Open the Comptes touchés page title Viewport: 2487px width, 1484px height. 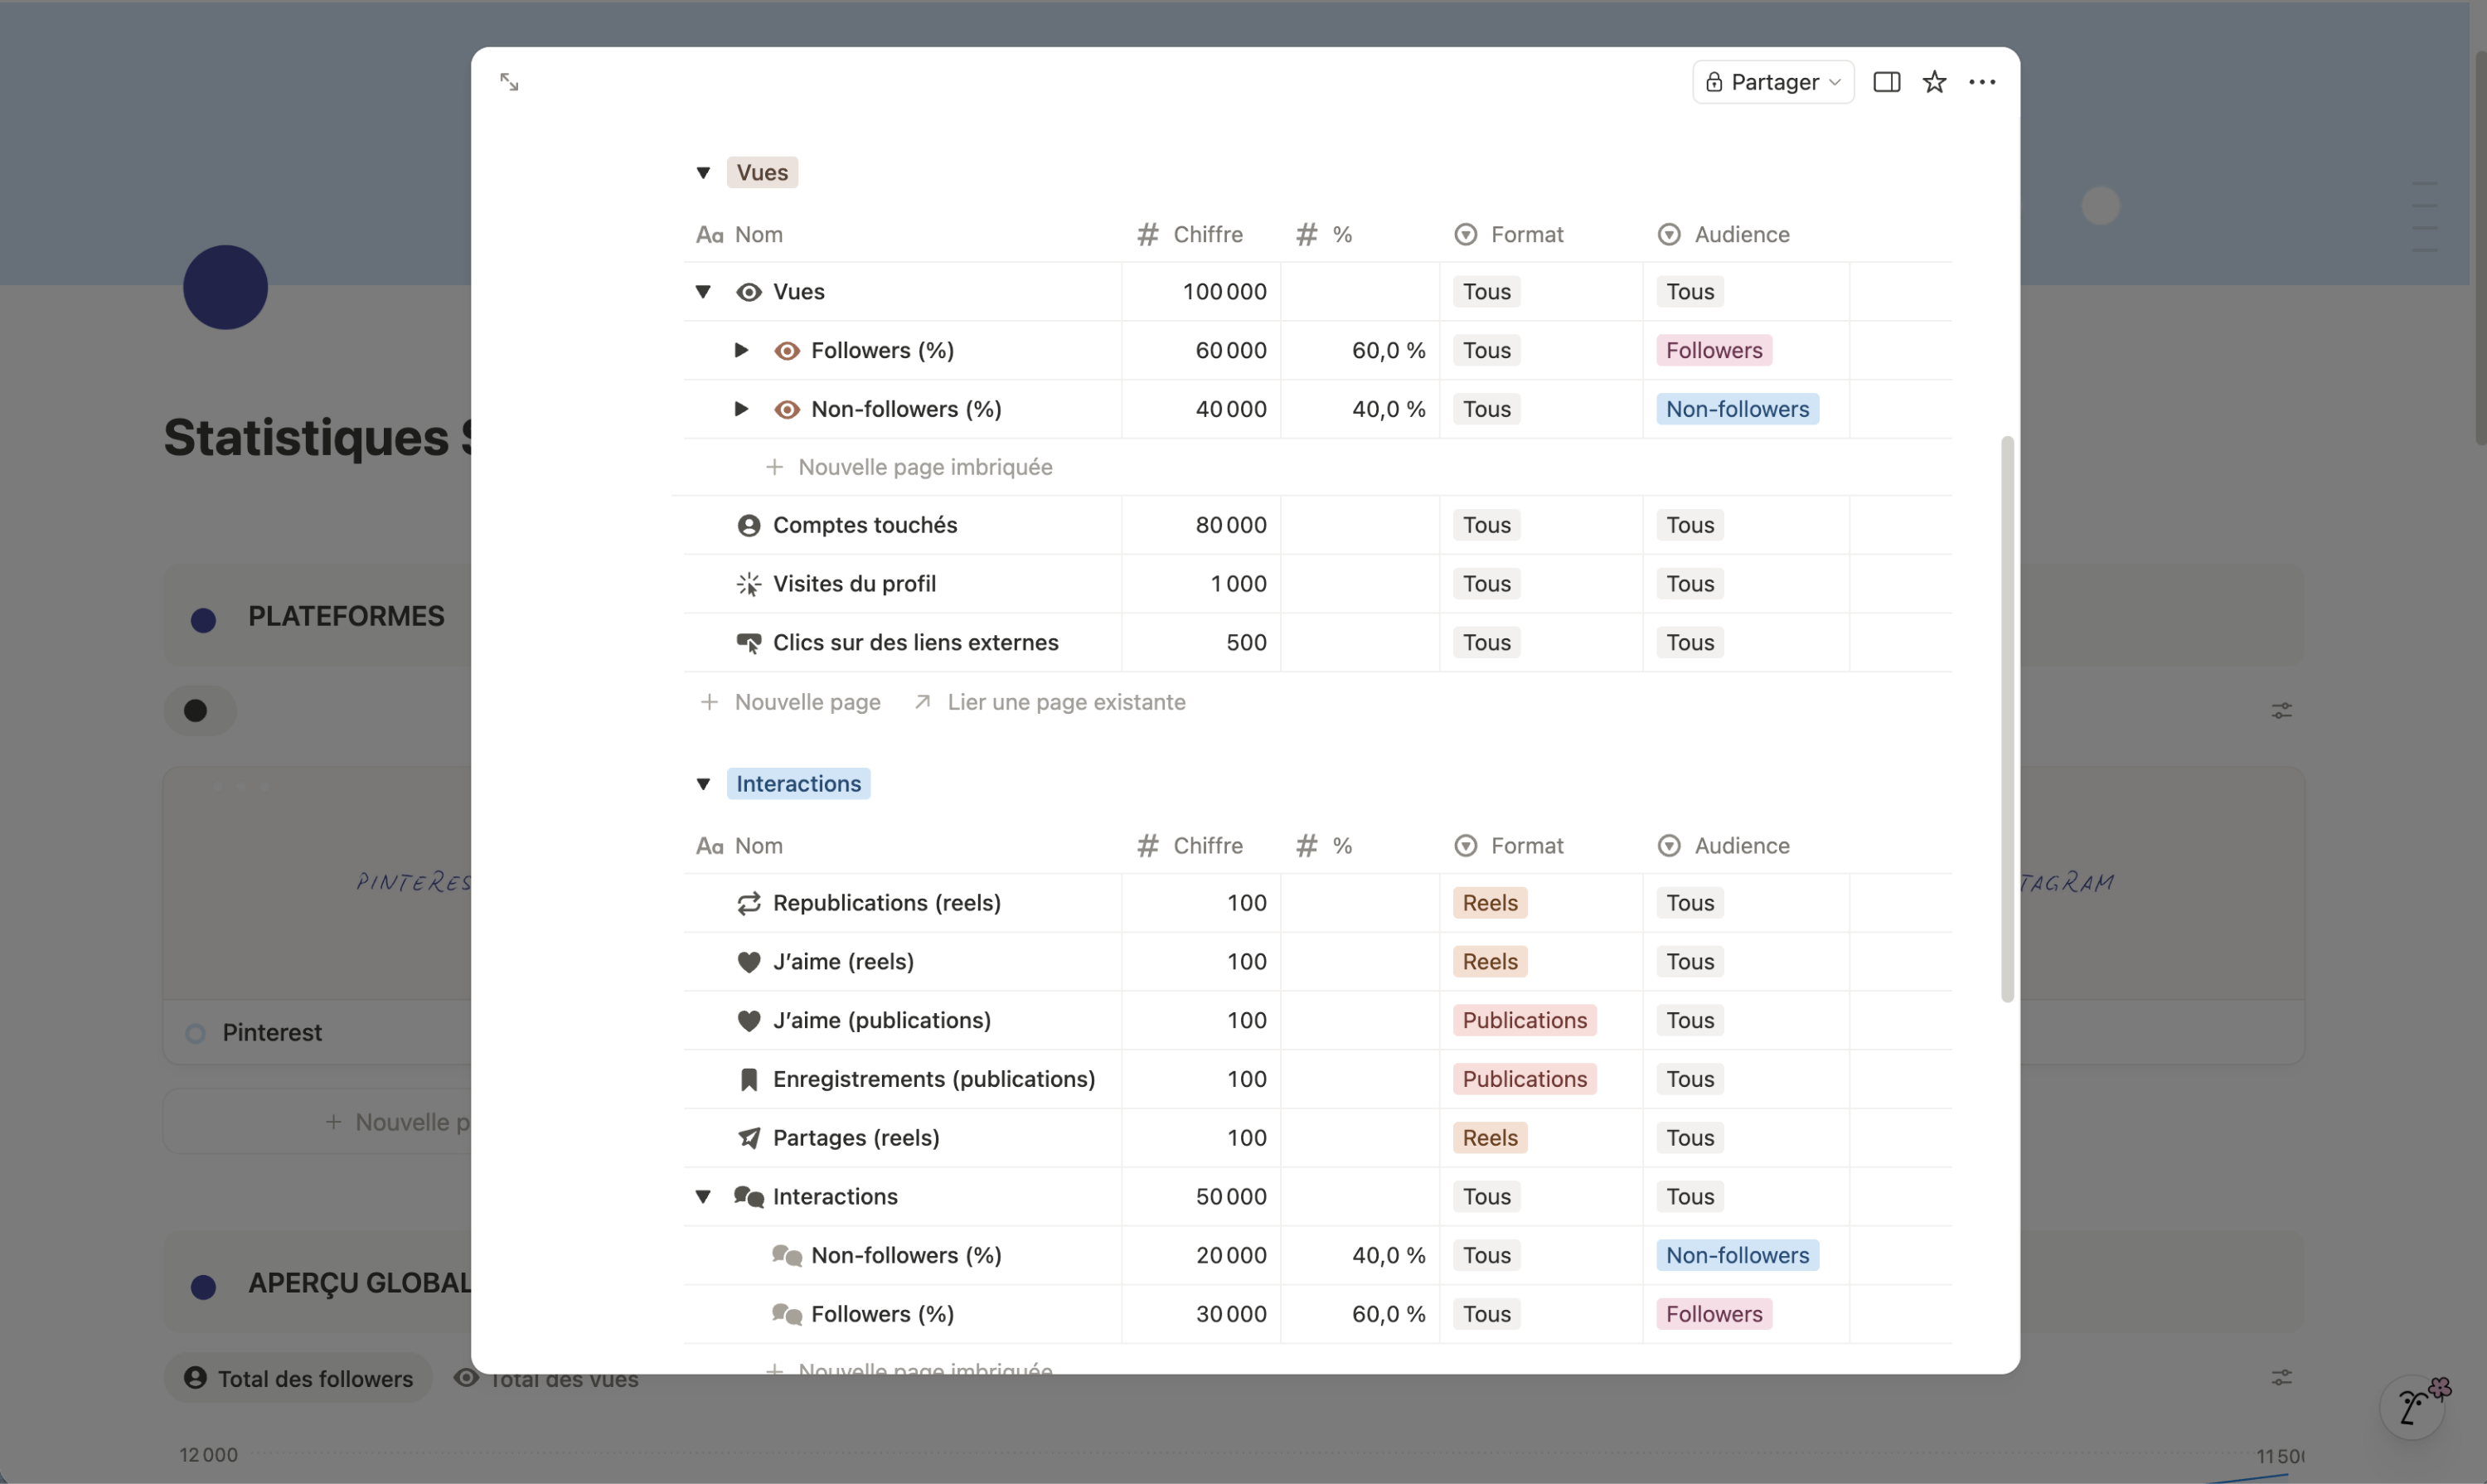click(864, 526)
